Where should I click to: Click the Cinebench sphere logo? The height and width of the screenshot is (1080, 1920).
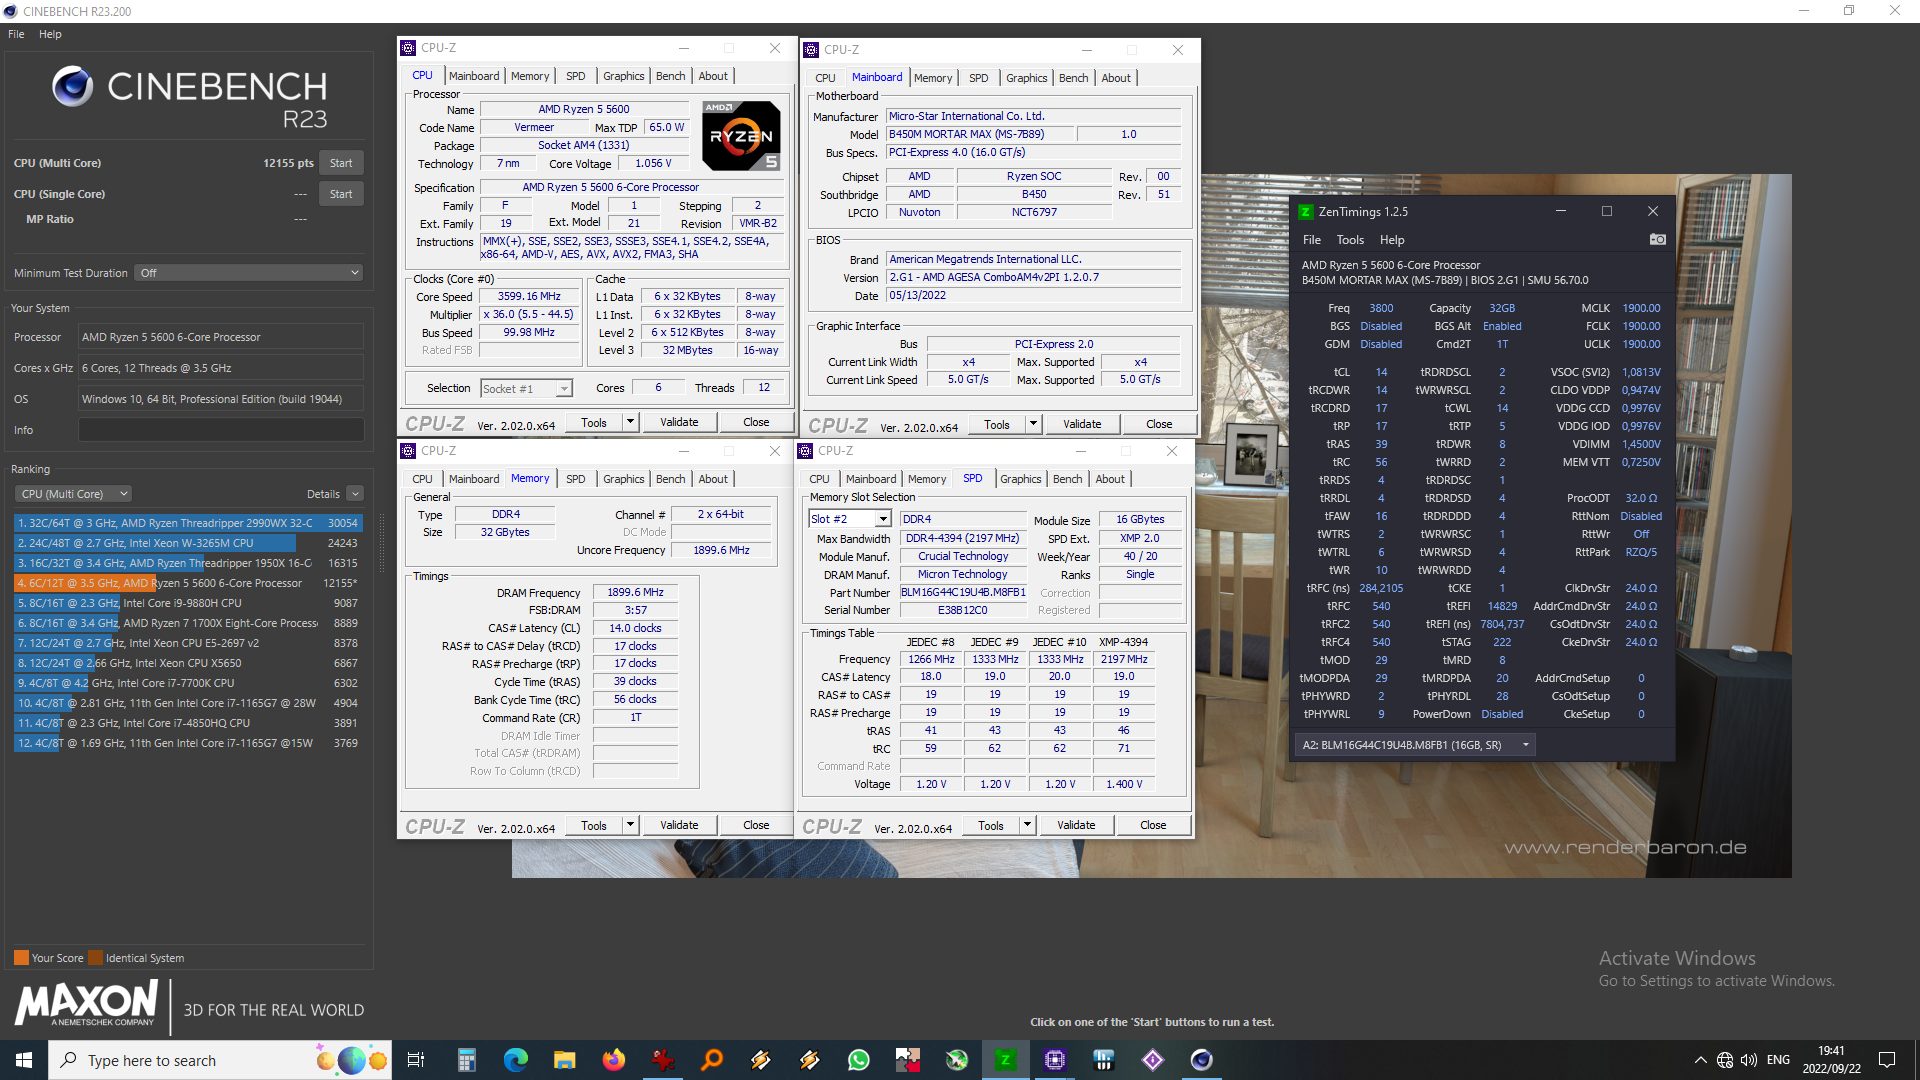click(72, 87)
